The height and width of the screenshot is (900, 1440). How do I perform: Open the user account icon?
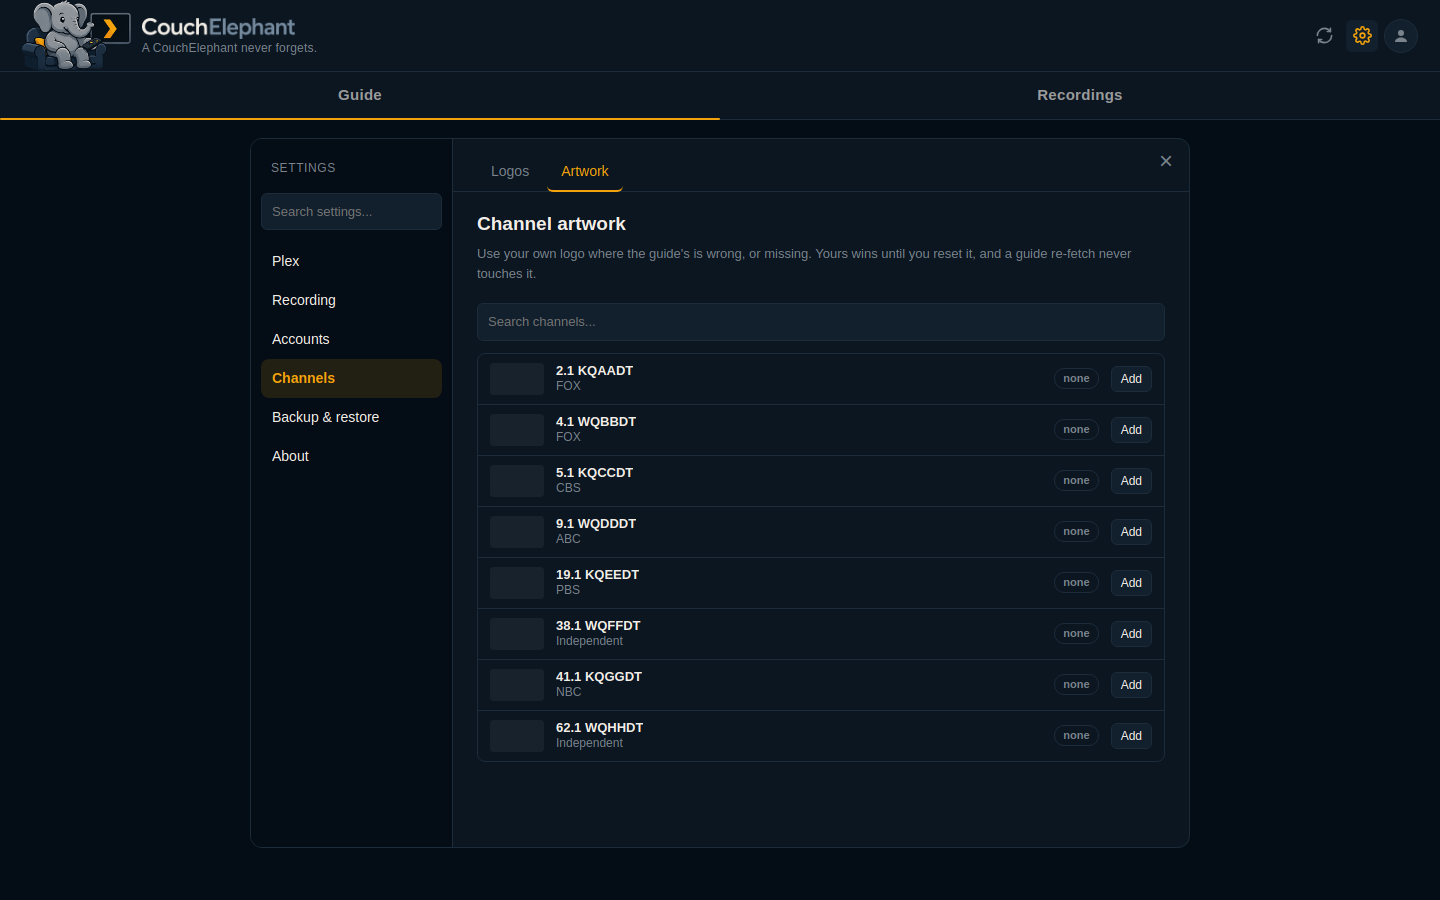(x=1401, y=36)
